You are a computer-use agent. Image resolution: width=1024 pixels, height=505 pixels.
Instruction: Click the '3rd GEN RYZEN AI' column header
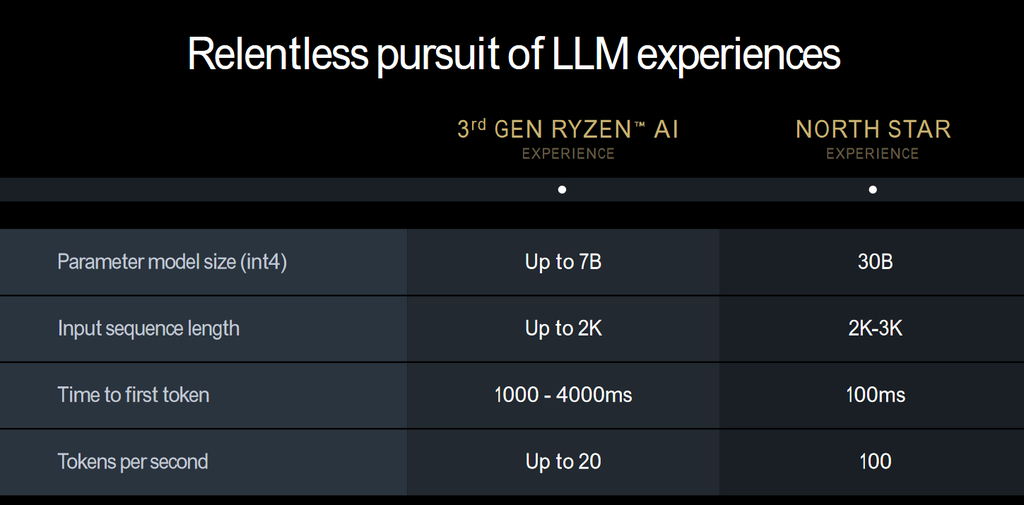pyautogui.click(x=568, y=130)
